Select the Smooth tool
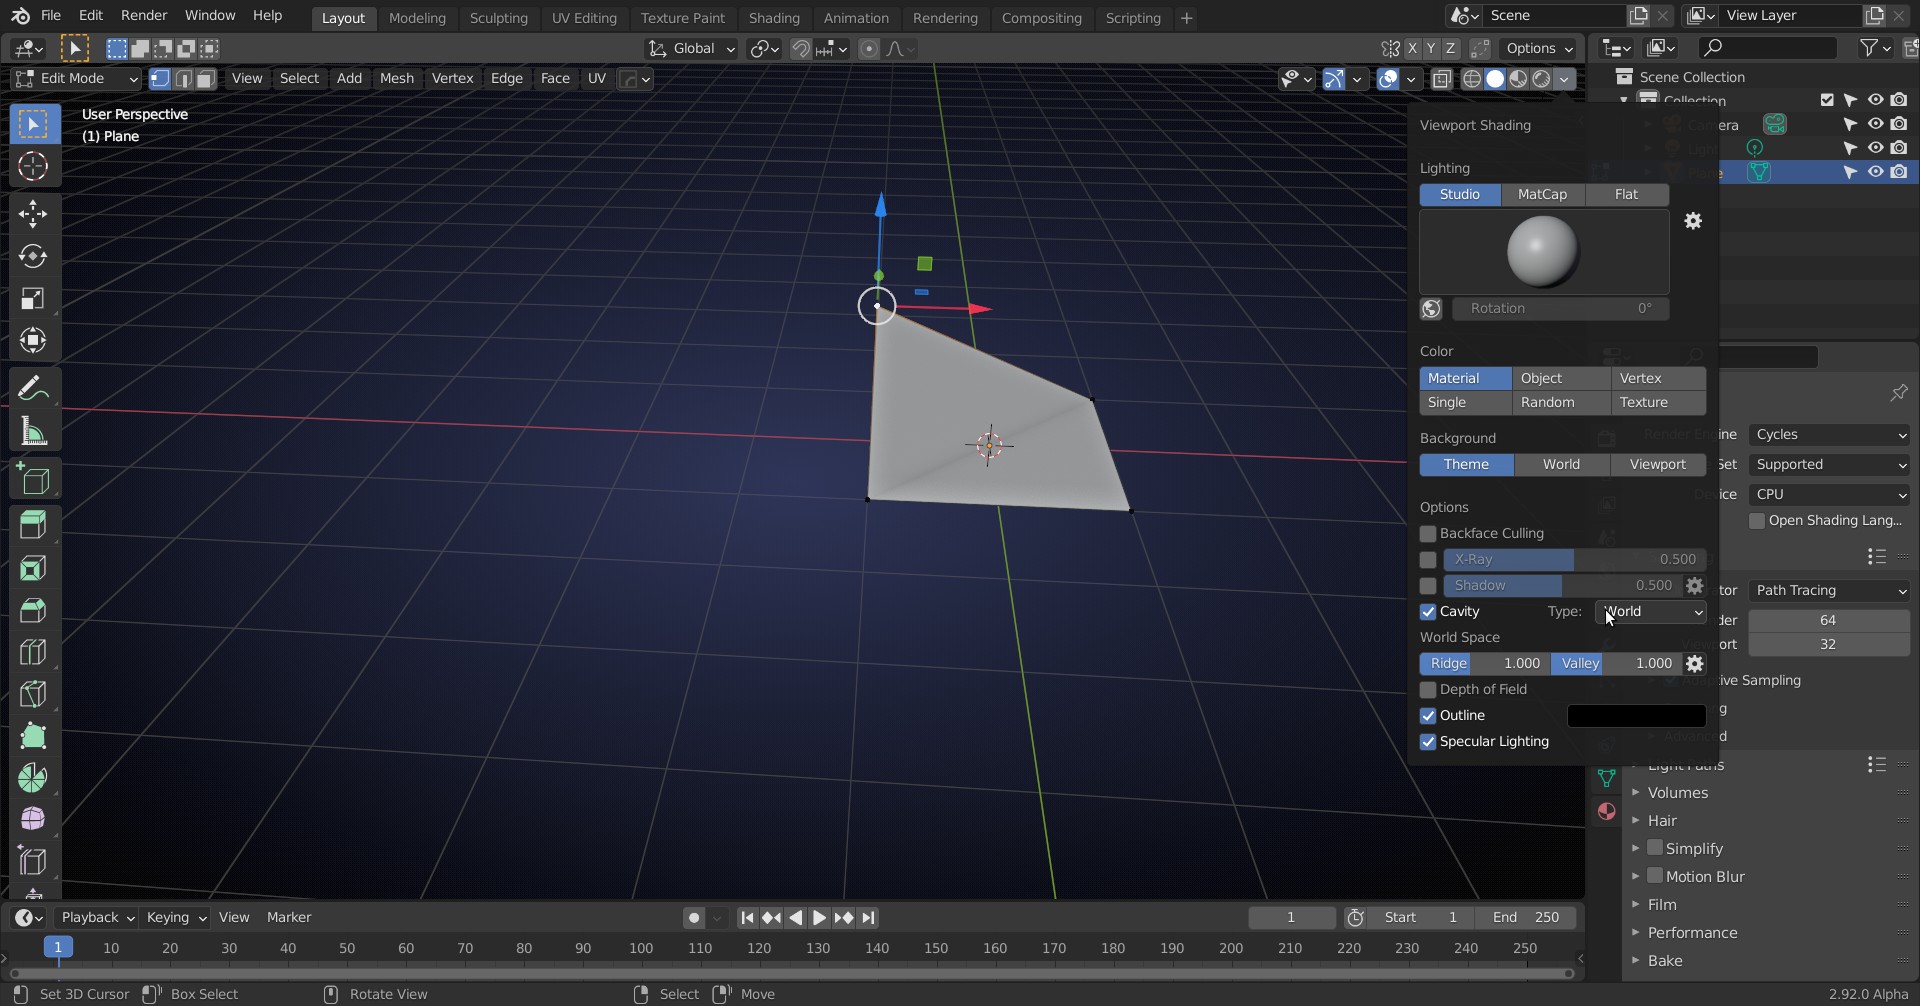The height and width of the screenshot is (1006, 1920). [33, 819]
